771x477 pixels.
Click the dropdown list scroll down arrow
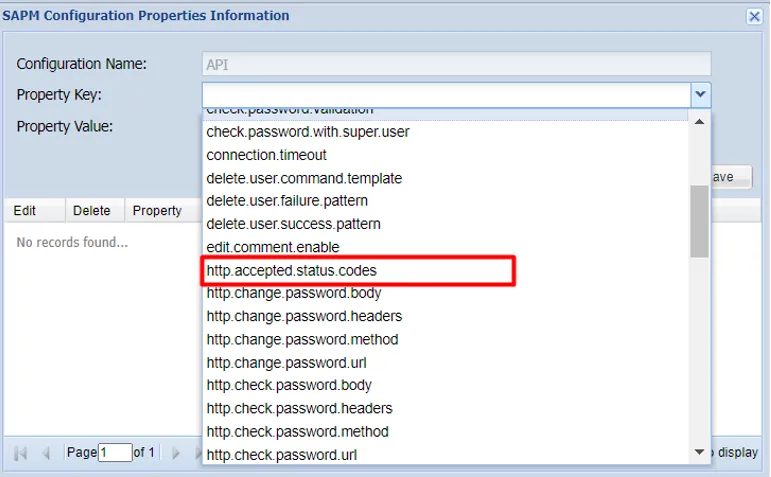point(699,451)
